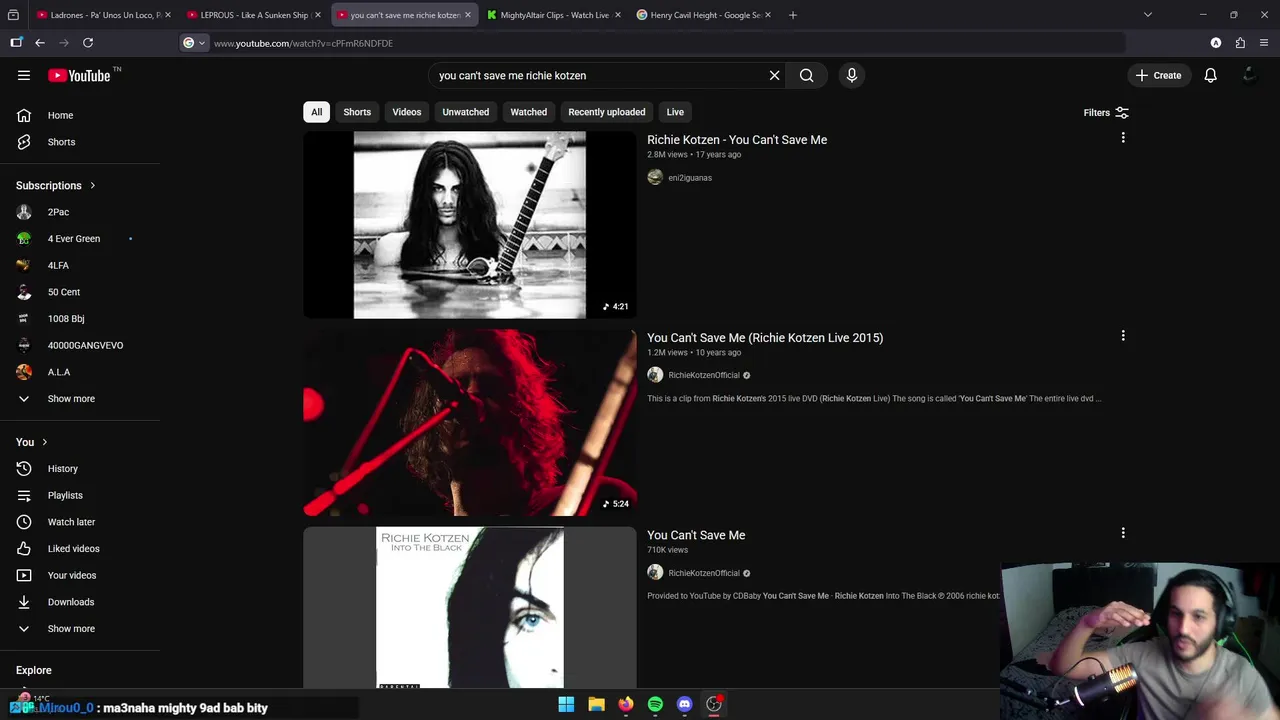Image resolution: width=1280 pixels, height=720 pixels.
Task: Open the YouTube guide hamburger menu
Action: tap(24, 75)
